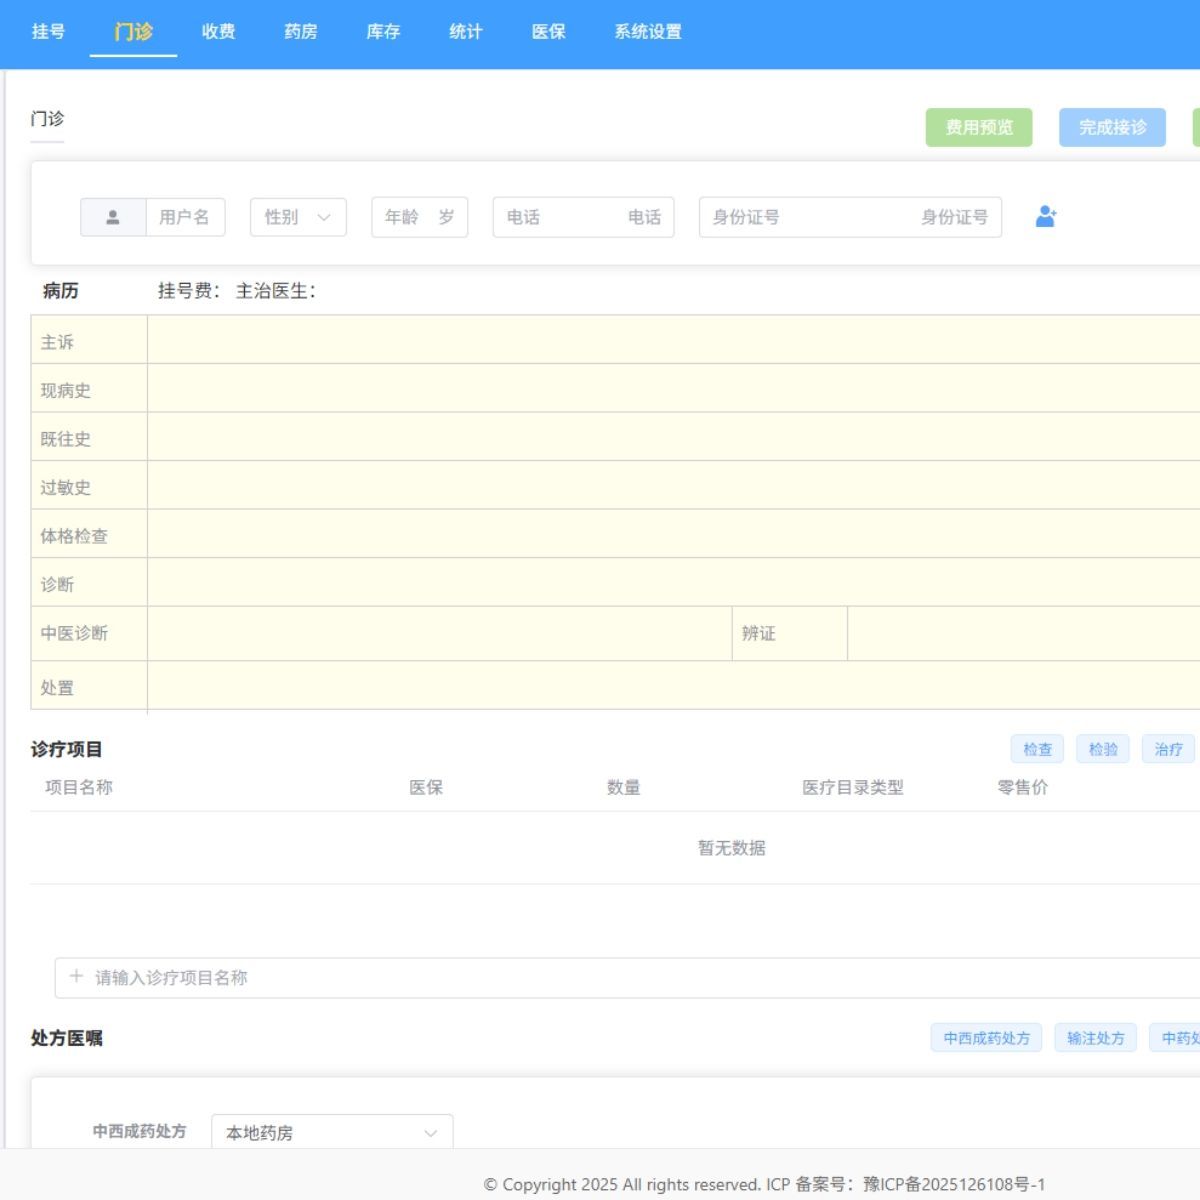1200x1200 pixels.
Task: Open the 系统设置 menu
Action: point(646,32)
